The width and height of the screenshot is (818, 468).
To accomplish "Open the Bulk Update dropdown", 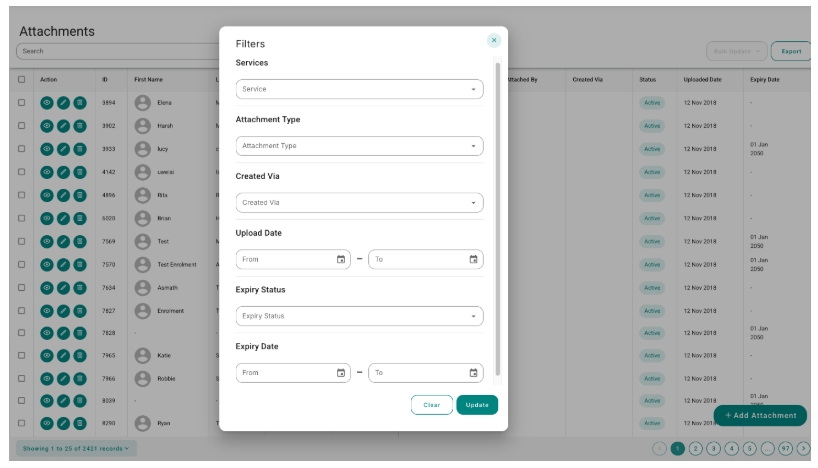I will [x=737, y=51].
